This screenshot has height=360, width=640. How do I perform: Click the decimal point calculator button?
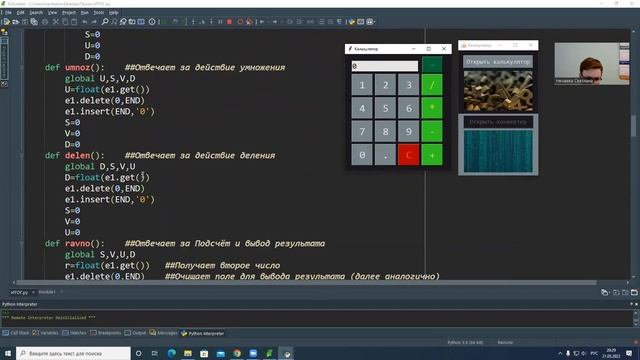(385, 155)
